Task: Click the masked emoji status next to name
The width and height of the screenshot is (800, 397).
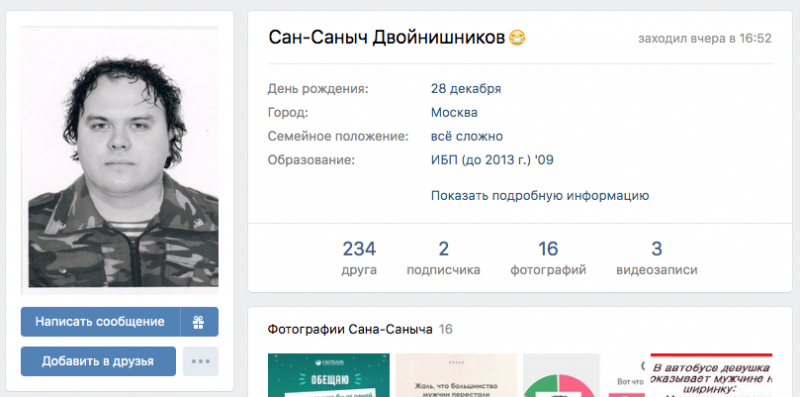Action: (x=517, y=38)
